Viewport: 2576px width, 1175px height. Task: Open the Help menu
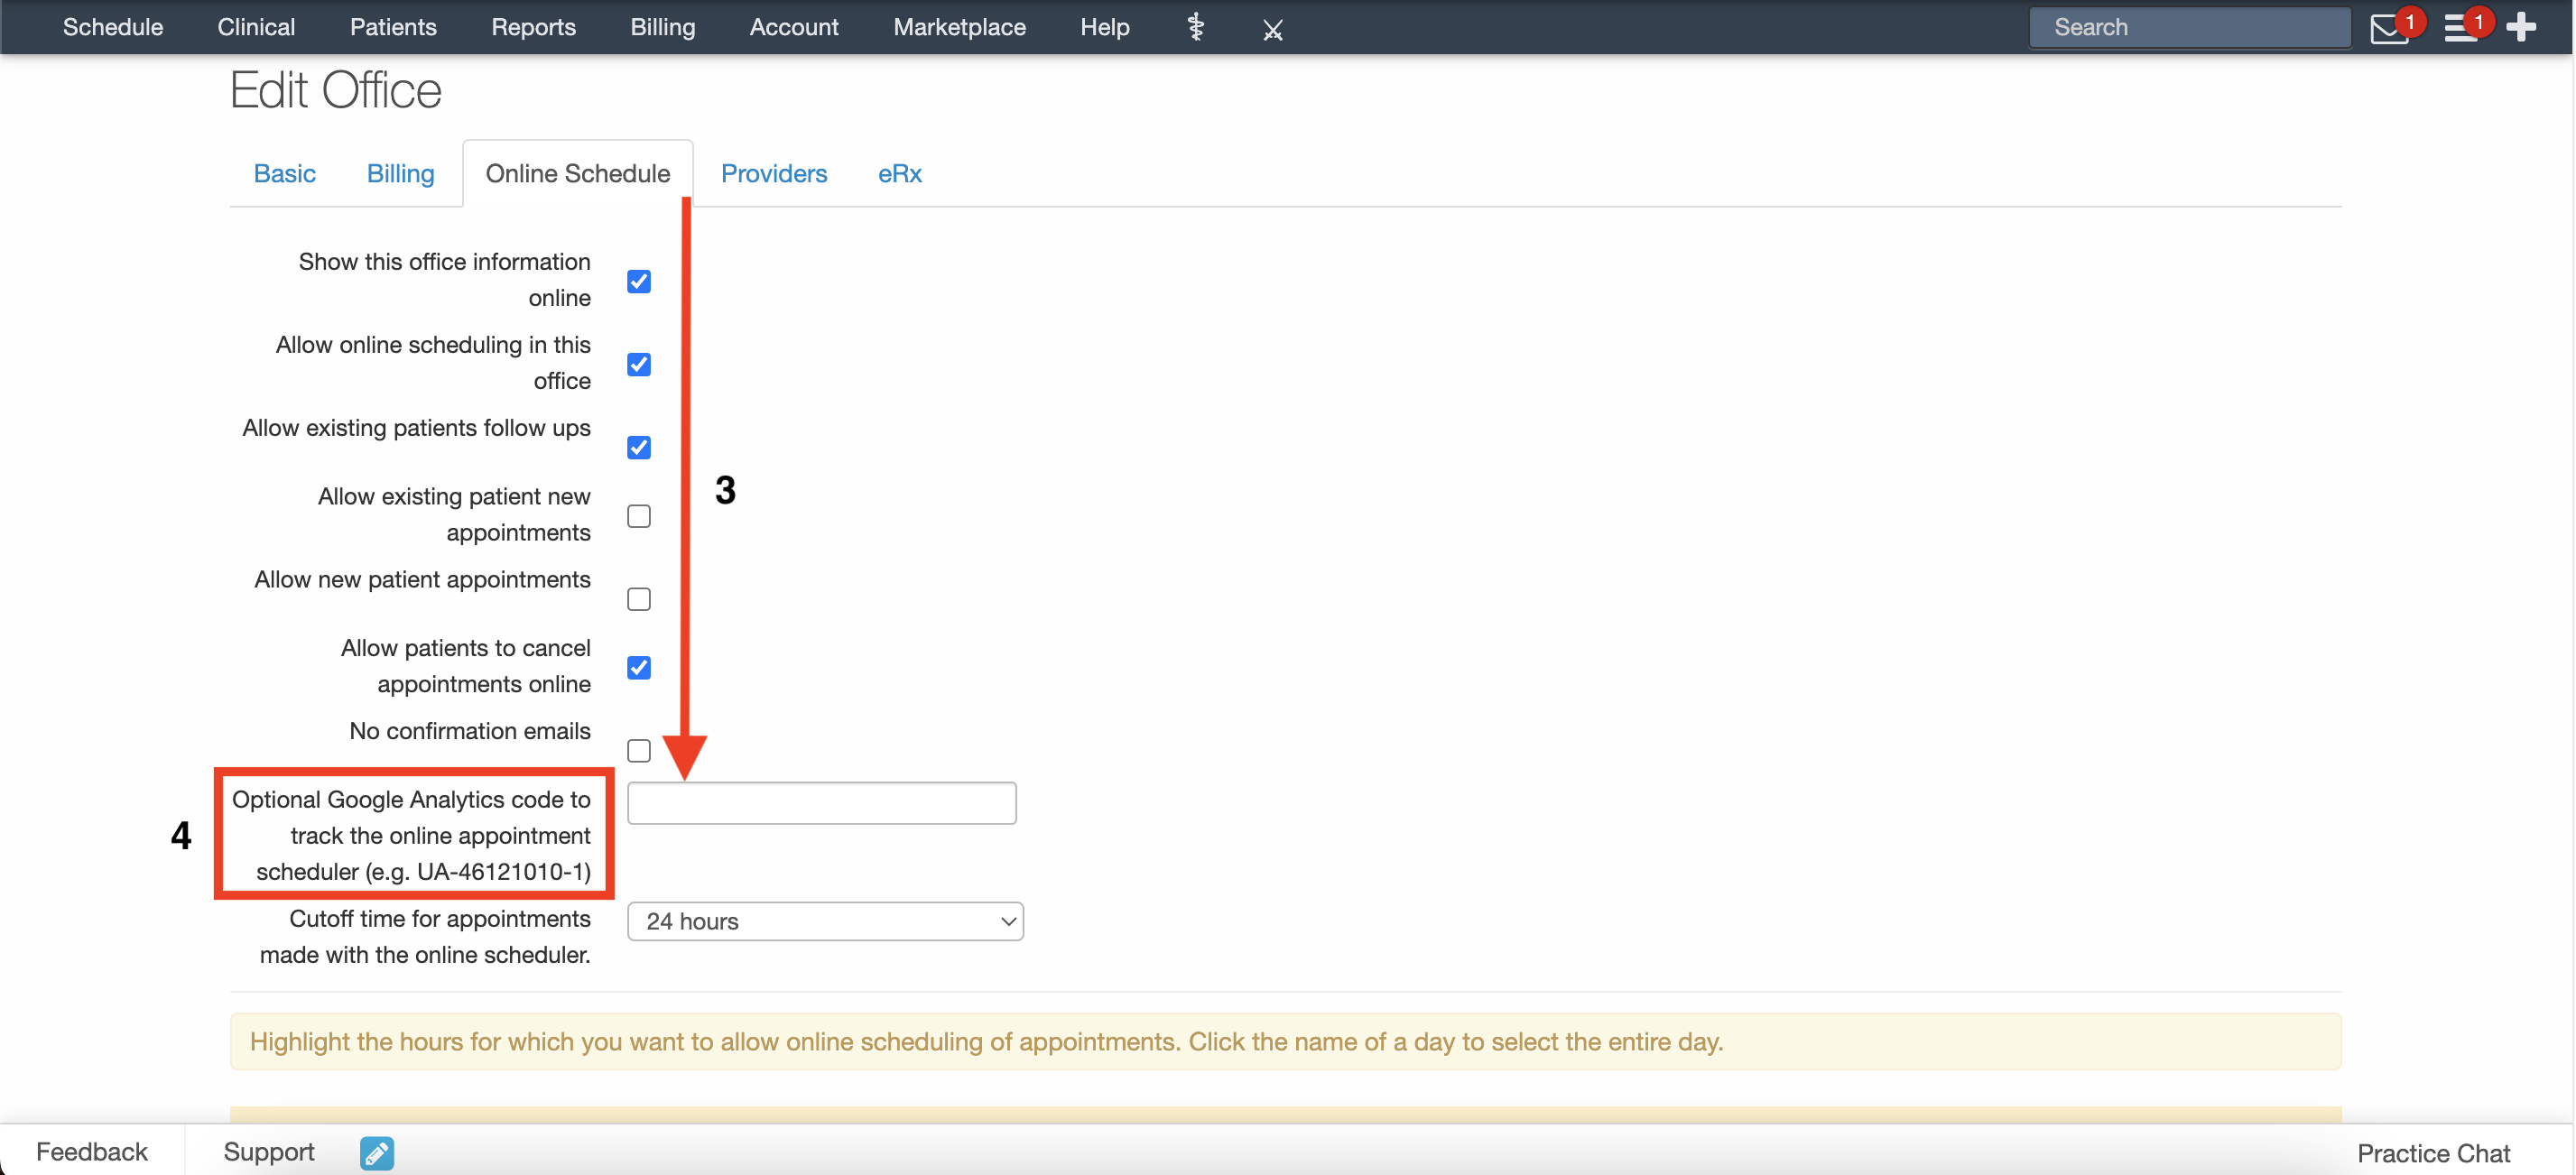pyautogui.click(x=1104, y=27)
